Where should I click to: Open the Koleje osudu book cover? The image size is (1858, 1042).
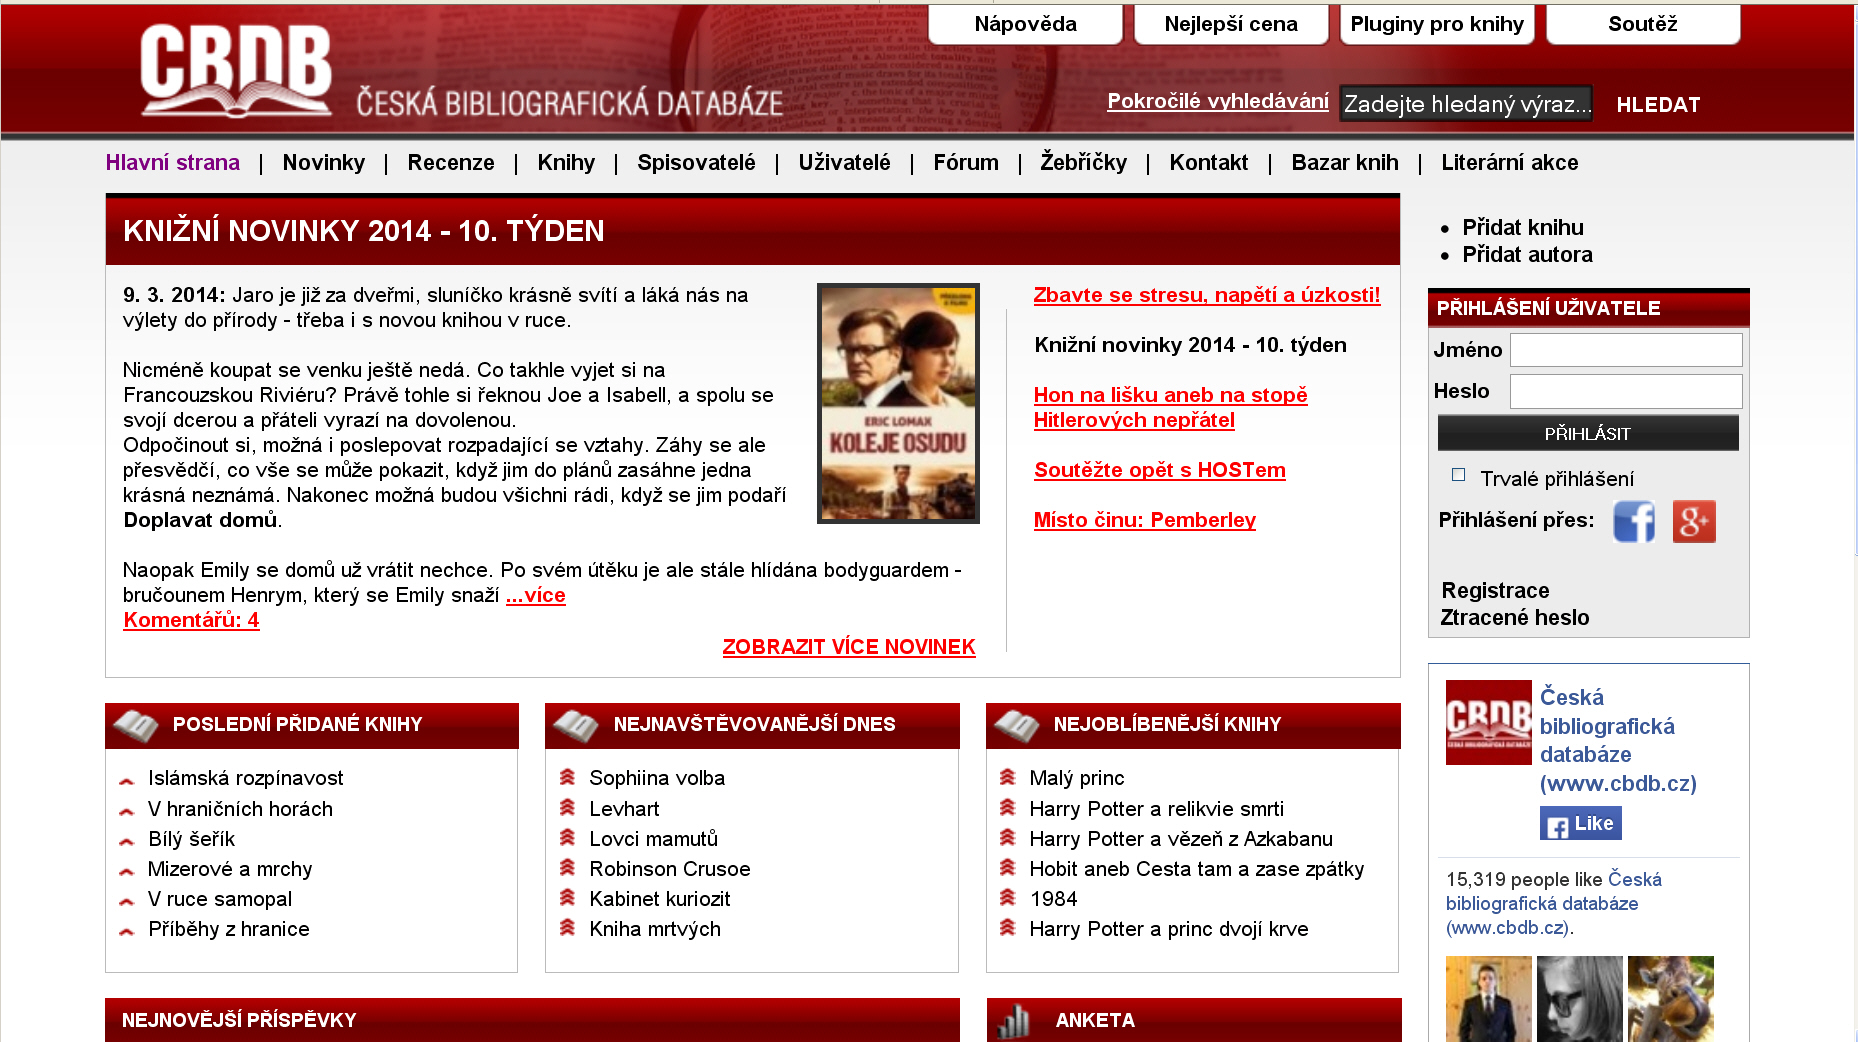898,403
